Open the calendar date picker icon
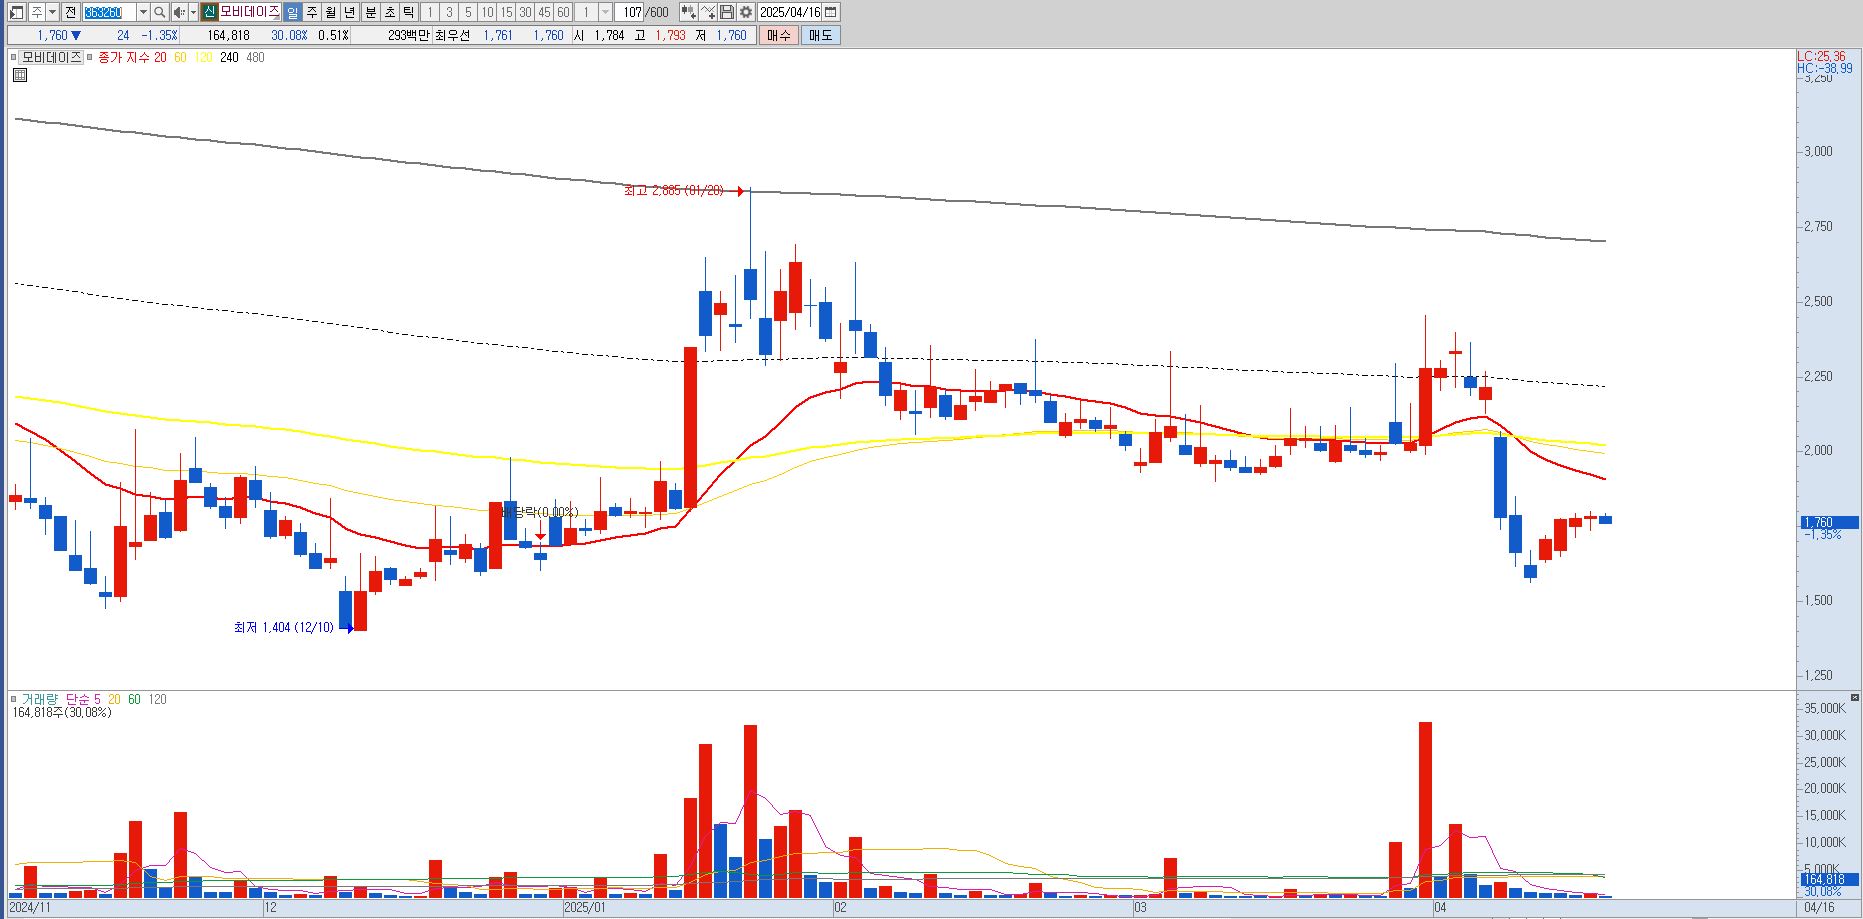Viewport: 1863px width, 919px height. 831,12
